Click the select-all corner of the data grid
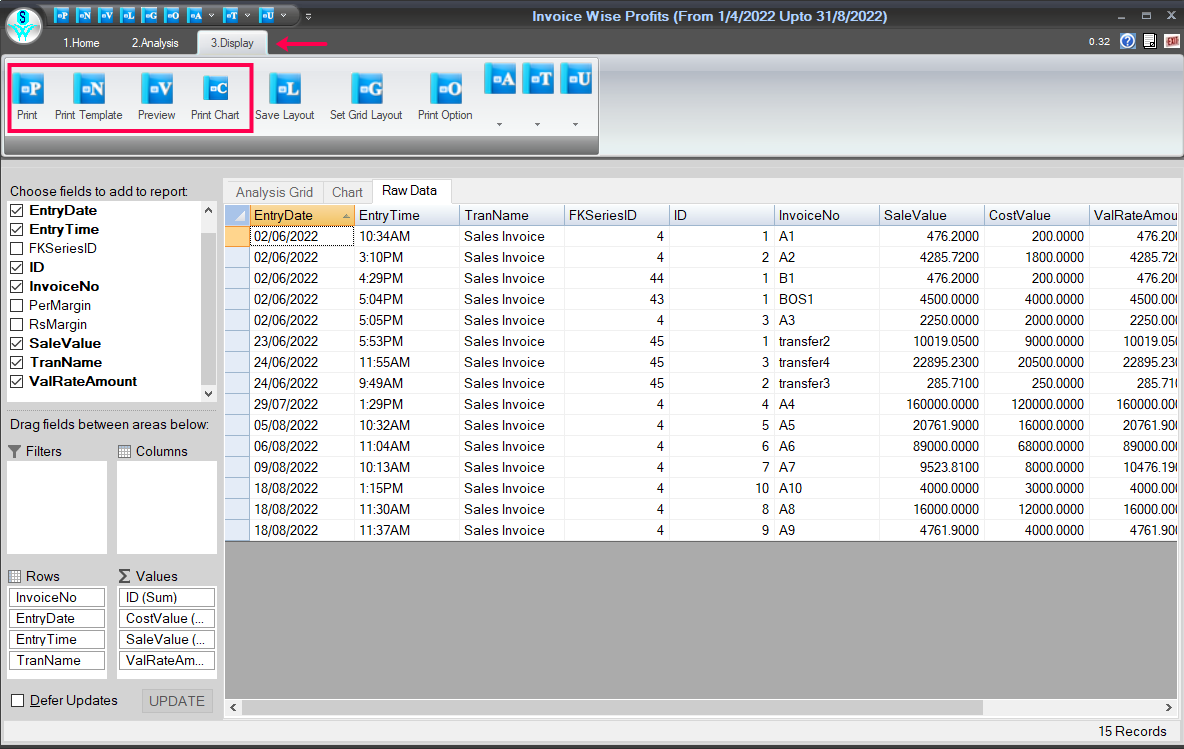 237,215
